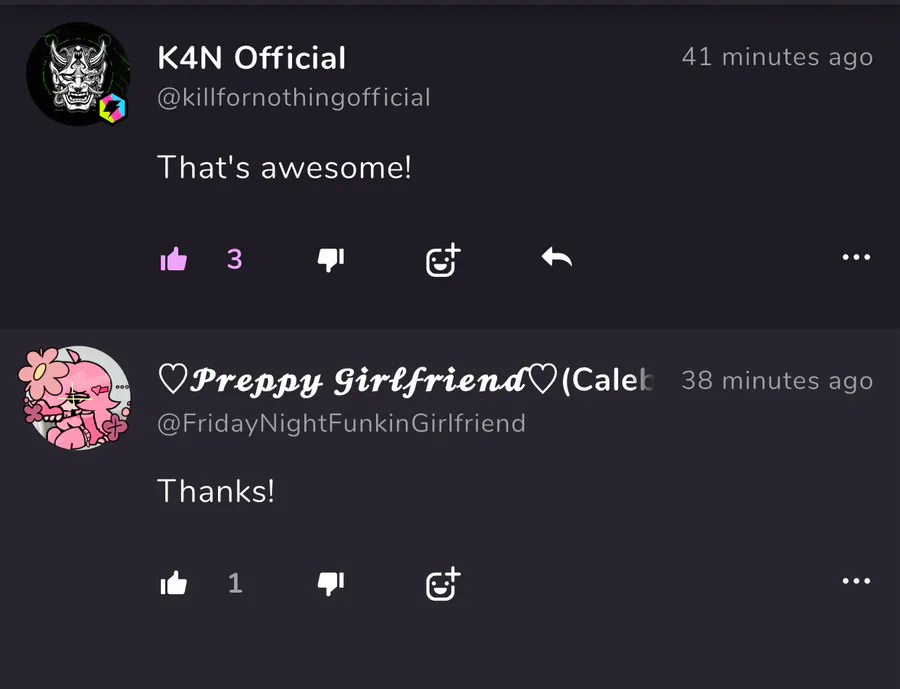Image resolution: width=900 pixels, height=689 pixels.
Task: Open @killfornothingofficial profile handle
Action: [x=293, y=98]
